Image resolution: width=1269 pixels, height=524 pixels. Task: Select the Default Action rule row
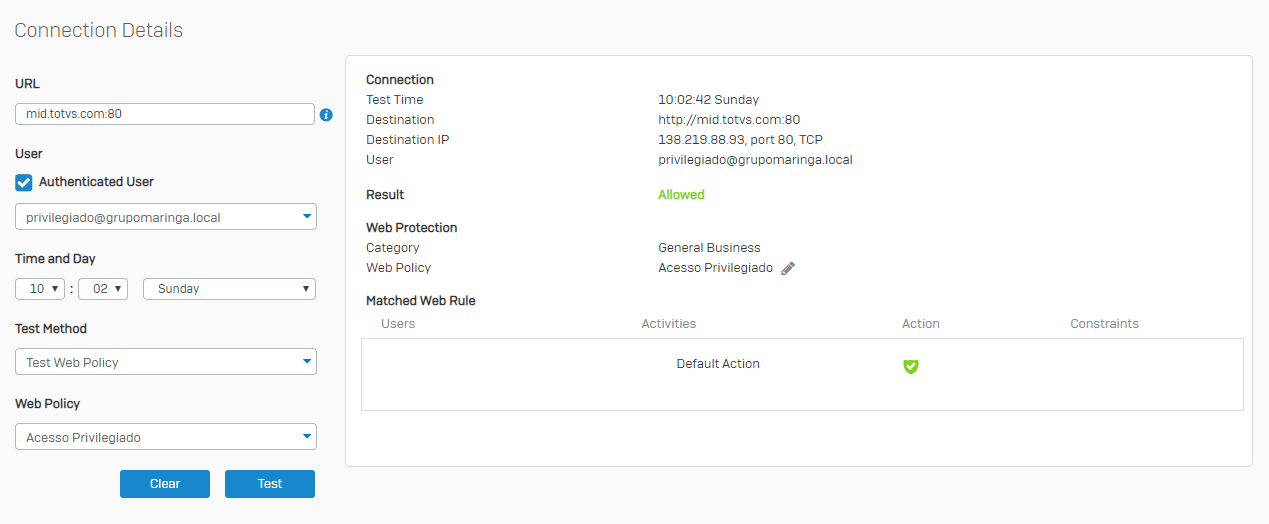click(718, 364)
